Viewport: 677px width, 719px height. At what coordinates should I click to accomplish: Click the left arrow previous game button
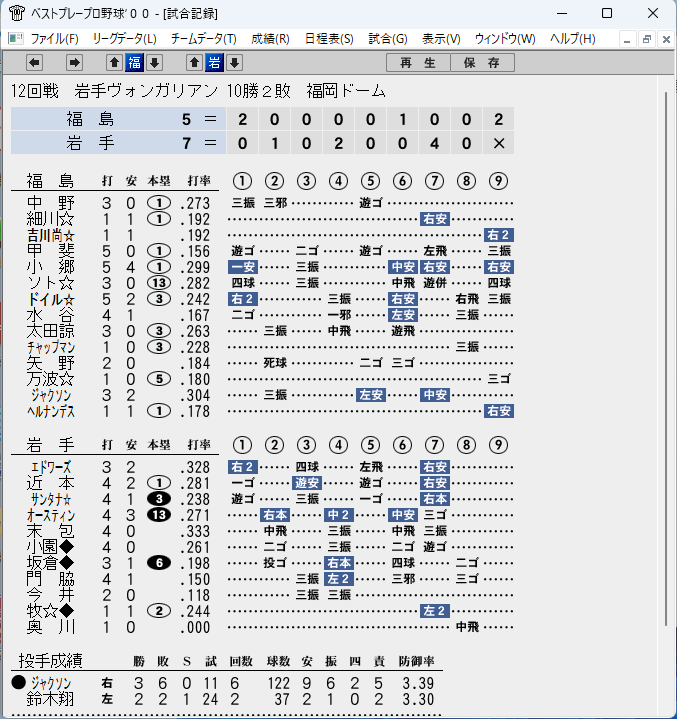pos(34,62)
